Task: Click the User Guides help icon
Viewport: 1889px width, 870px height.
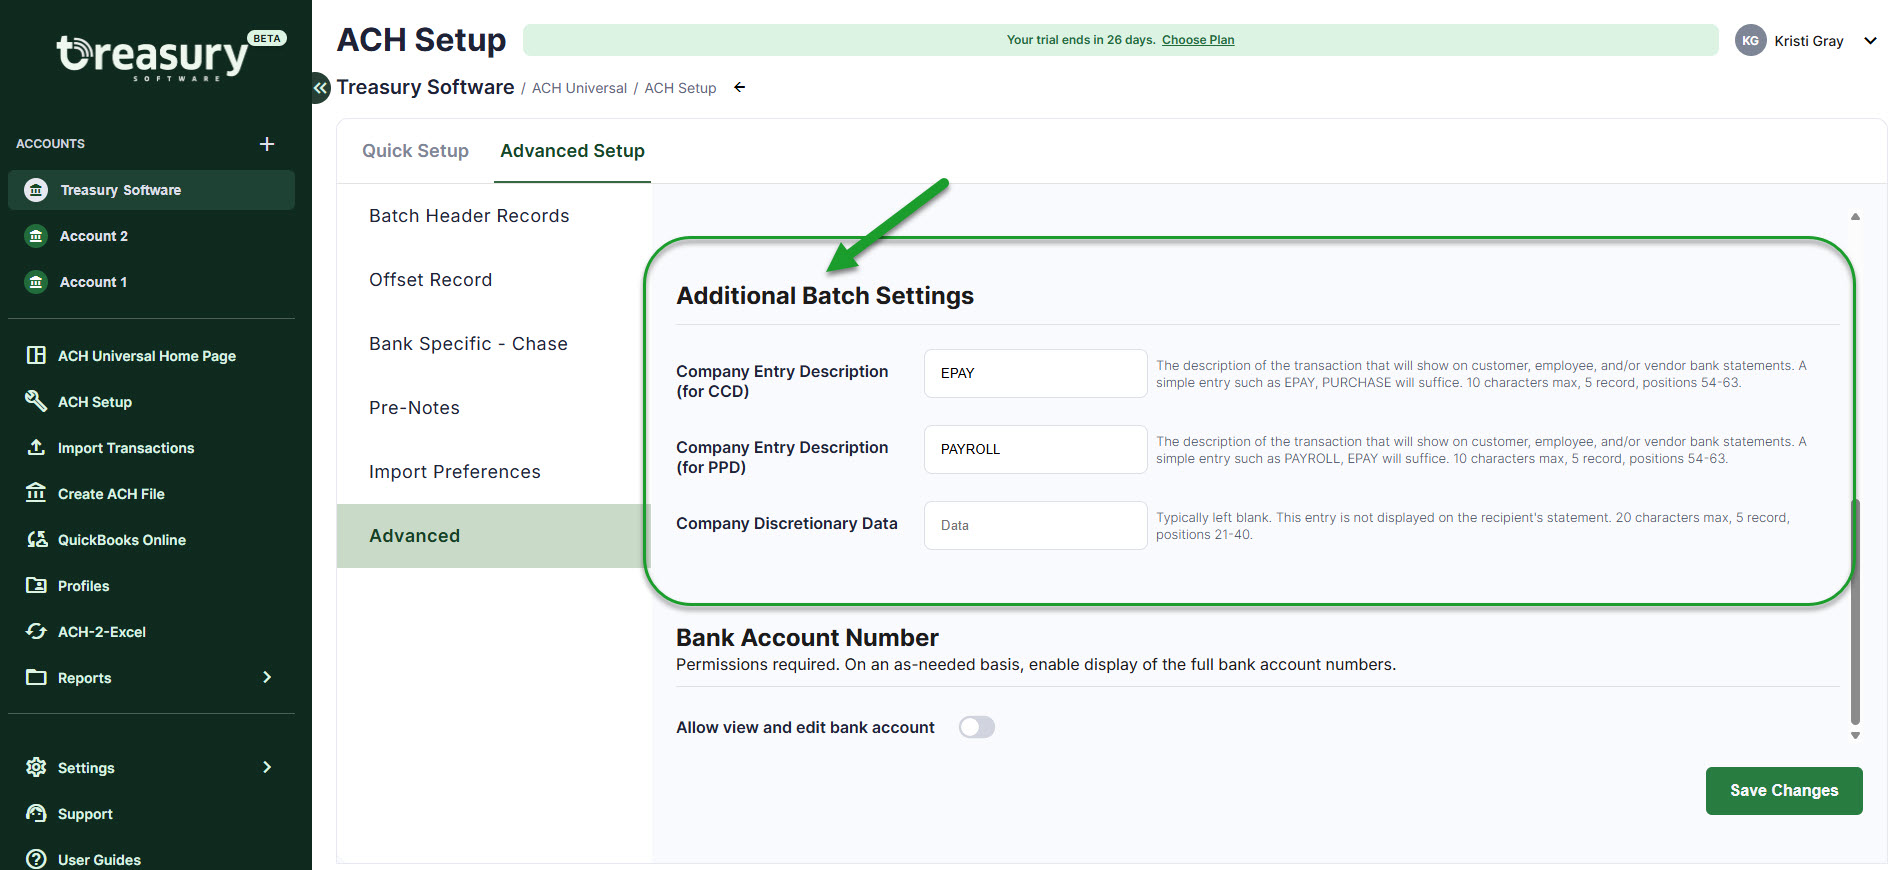Action: point(36,859)
